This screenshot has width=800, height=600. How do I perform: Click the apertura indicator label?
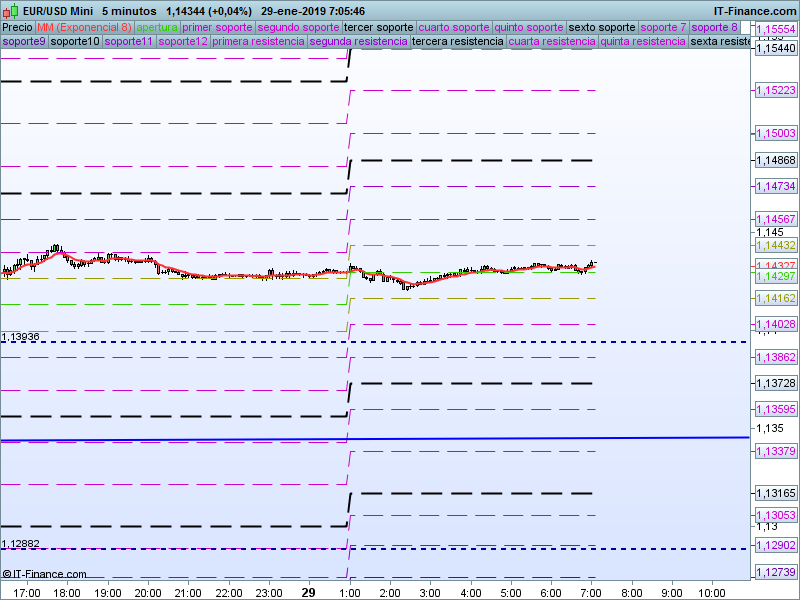[x=157, y=27]
